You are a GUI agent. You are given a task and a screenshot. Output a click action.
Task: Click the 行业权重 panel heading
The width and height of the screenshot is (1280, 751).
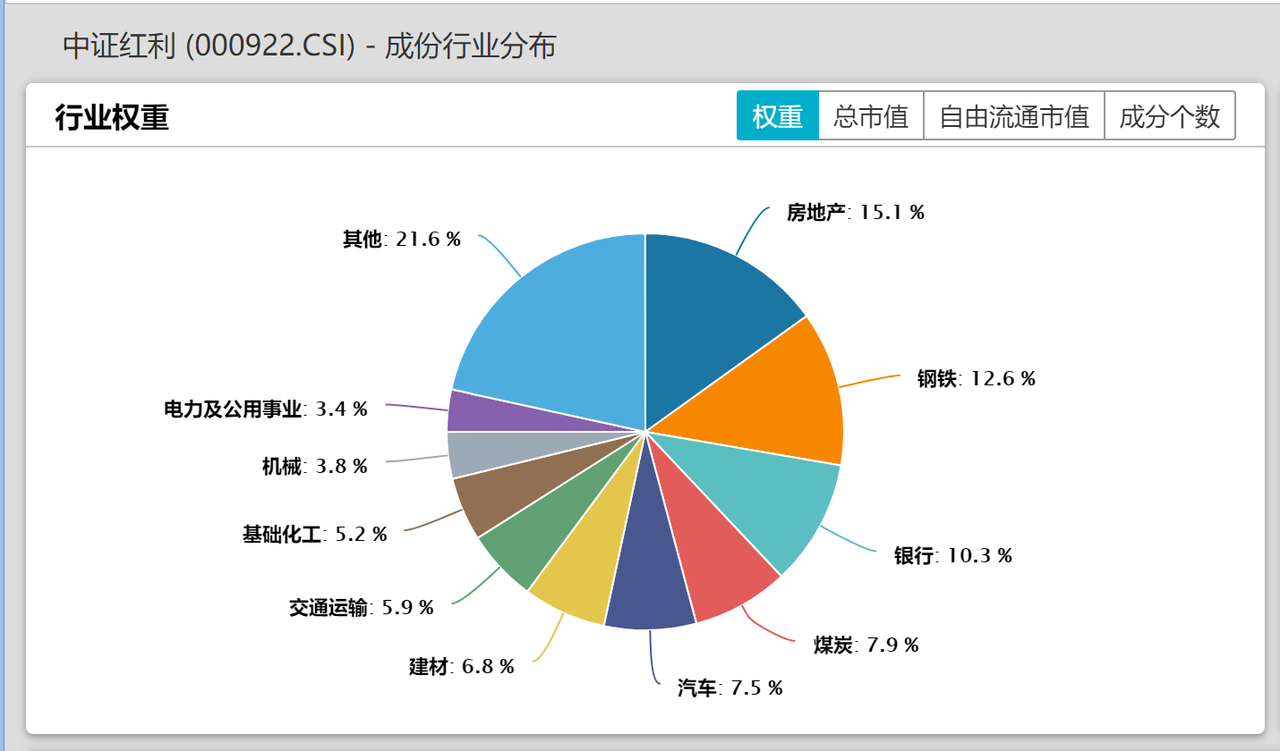click(112, 117)
